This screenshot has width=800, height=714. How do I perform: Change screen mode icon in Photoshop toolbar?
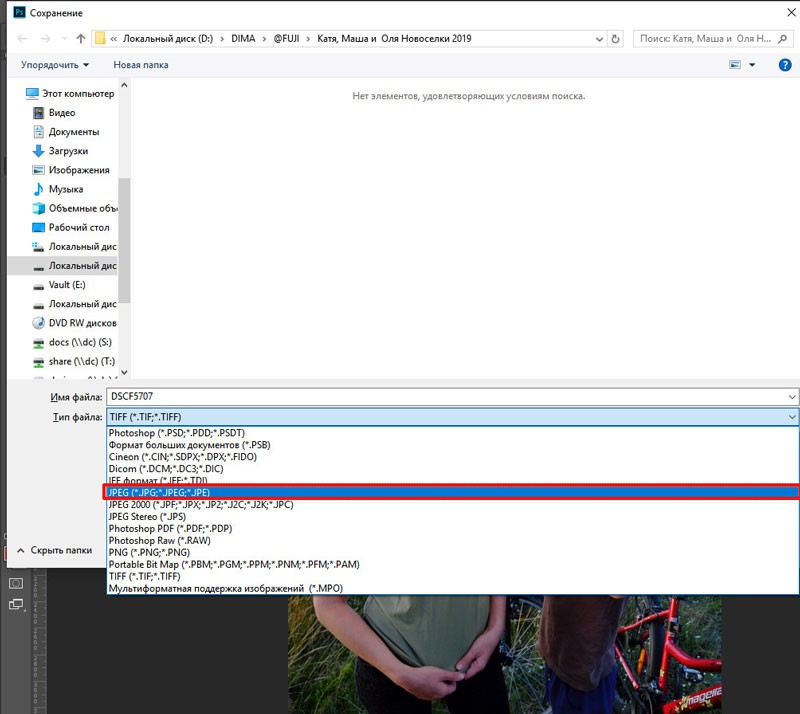tap(16, 605)
